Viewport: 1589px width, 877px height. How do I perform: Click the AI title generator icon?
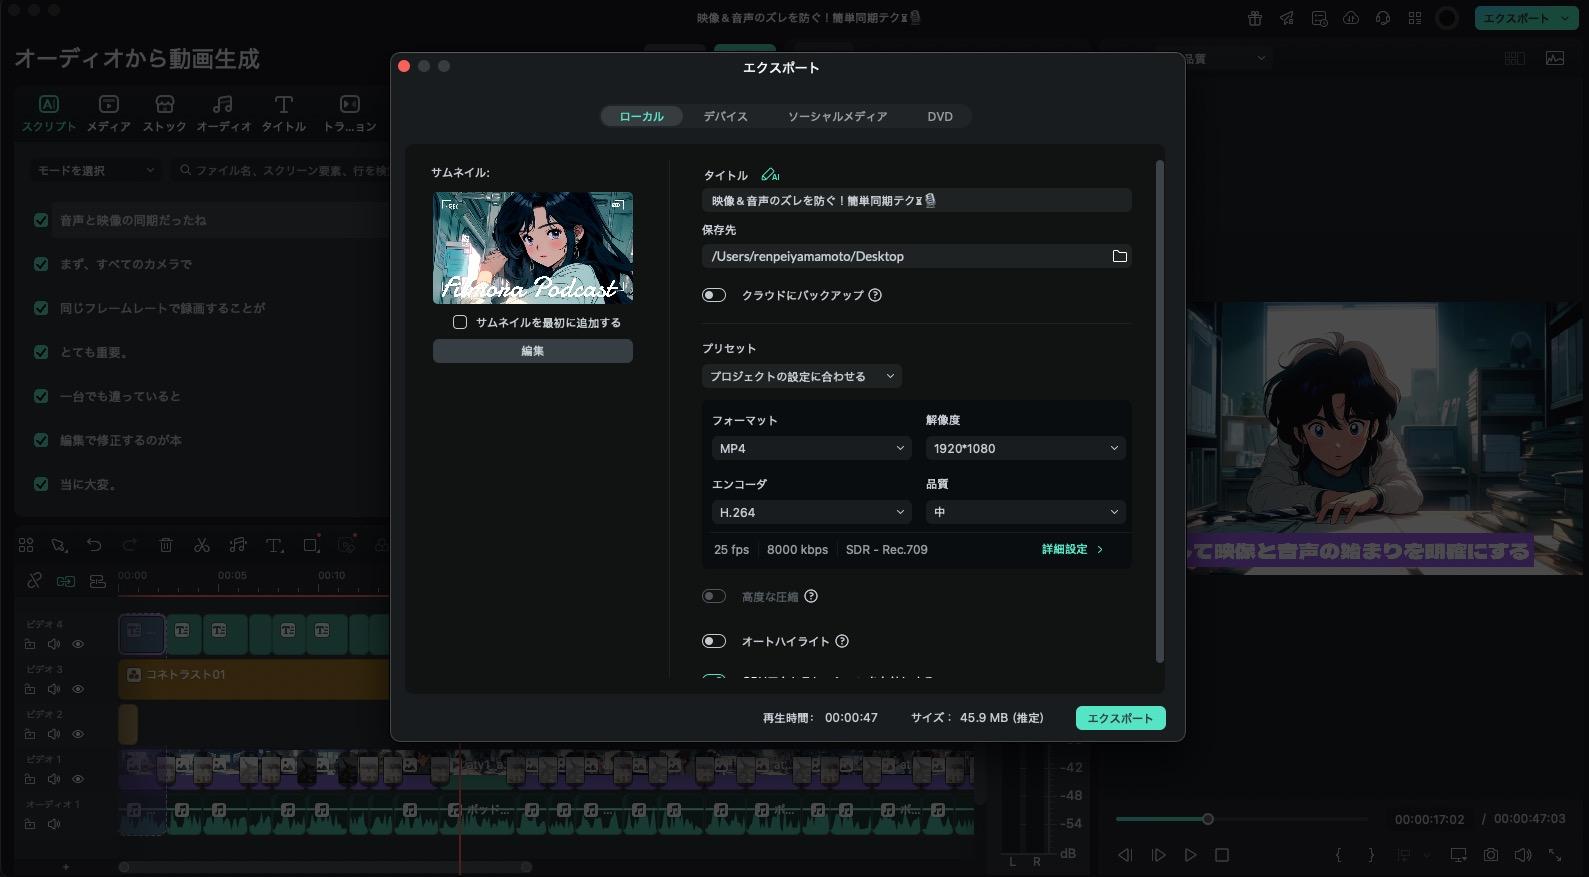pos(770,175)
